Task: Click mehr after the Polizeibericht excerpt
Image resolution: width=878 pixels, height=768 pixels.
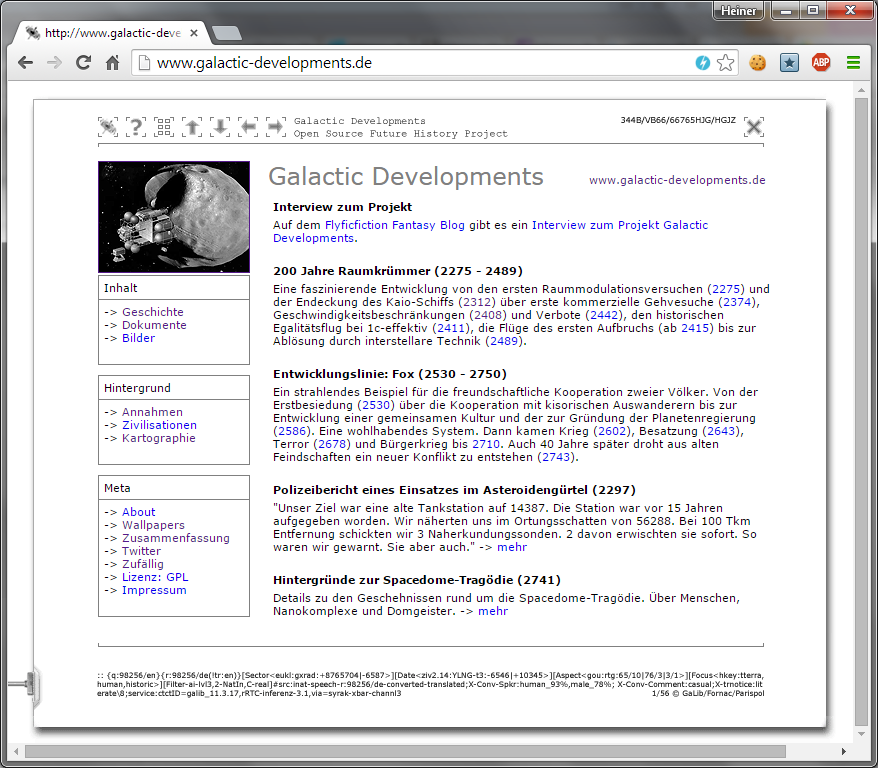Action: [512, 547]
